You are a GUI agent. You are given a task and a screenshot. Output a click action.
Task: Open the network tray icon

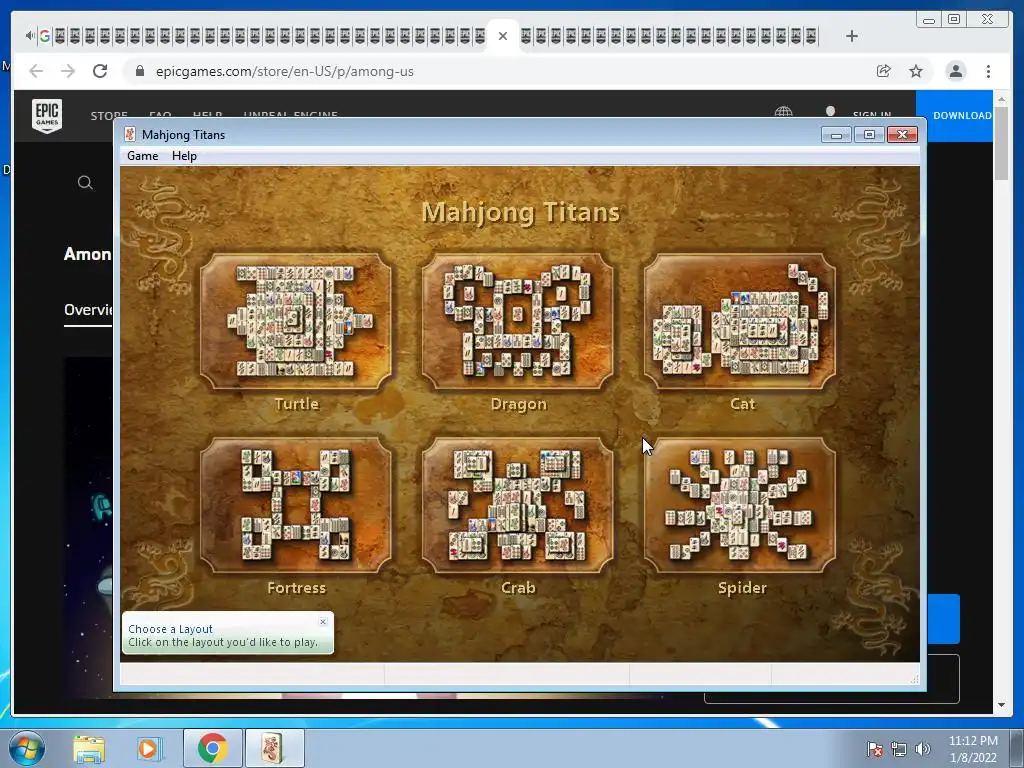point(899,749)
